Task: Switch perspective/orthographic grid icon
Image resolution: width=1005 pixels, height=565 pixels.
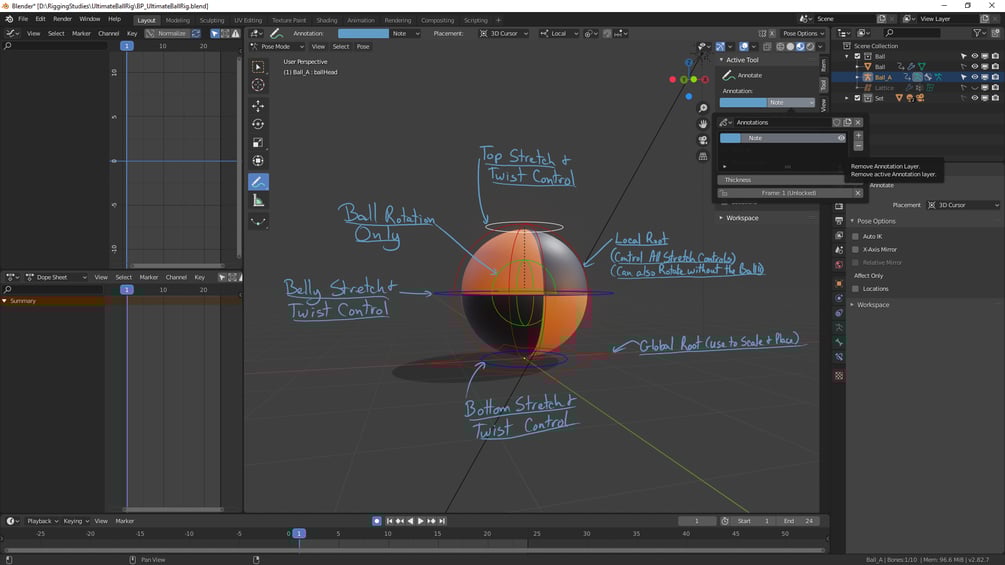Action: [x=703, y=156]
